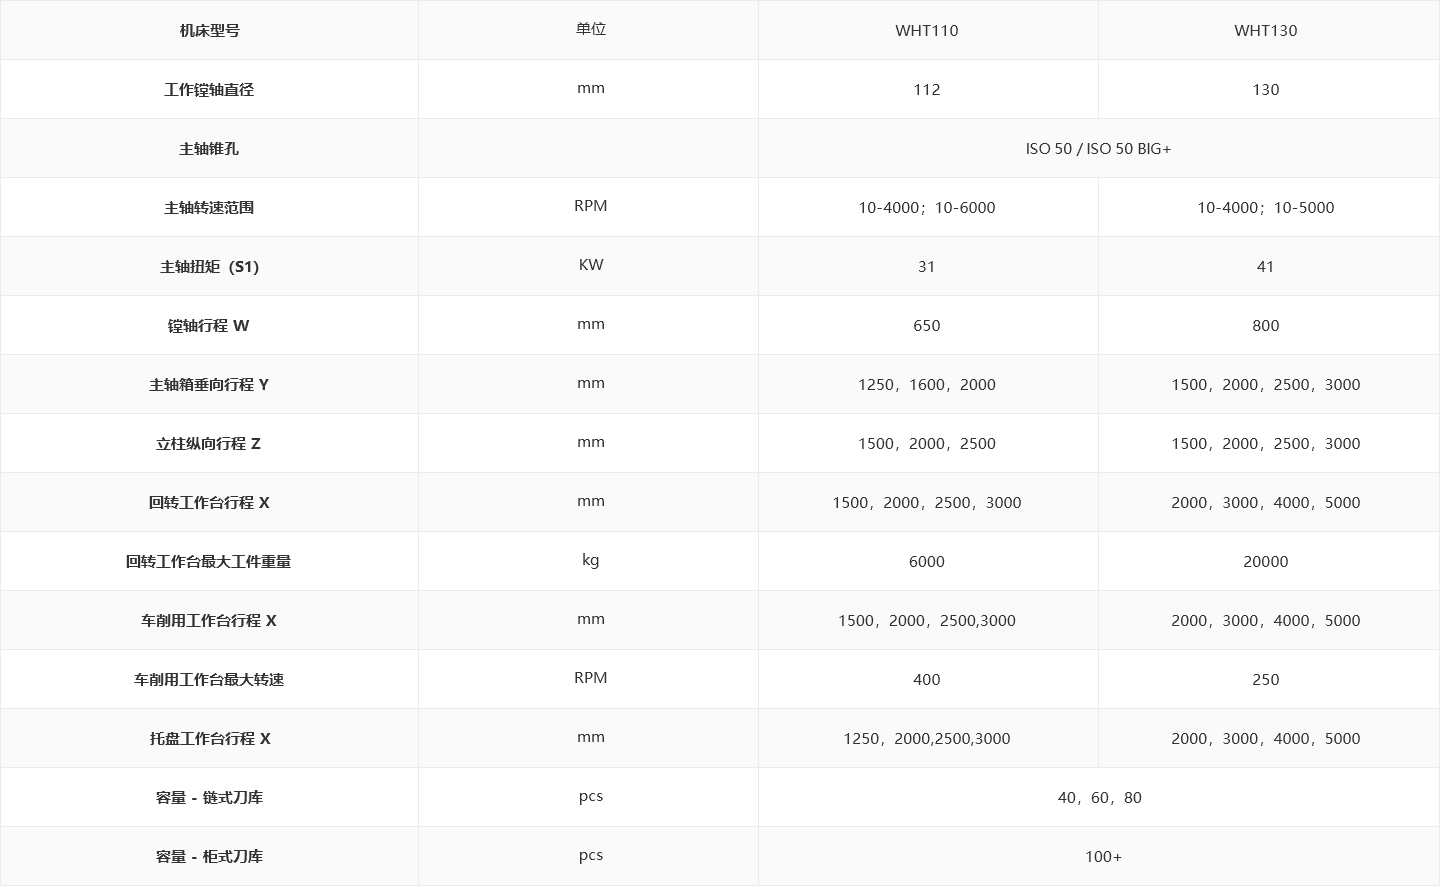Click the 100+ cabinet magazine capacity cell
Image resolution: width=1440 pixels, height=886 pixels.
pyautogui.click(x=1102, y=856)
